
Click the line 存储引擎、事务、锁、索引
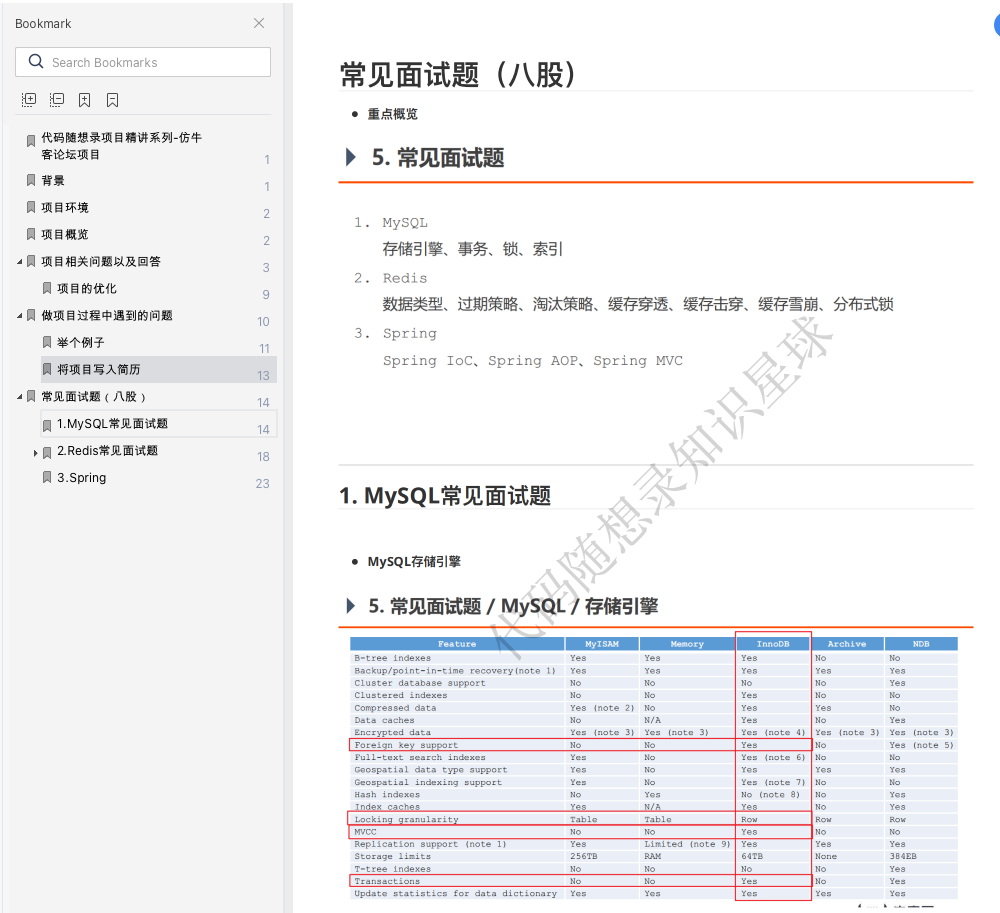(x=473, y=249)
